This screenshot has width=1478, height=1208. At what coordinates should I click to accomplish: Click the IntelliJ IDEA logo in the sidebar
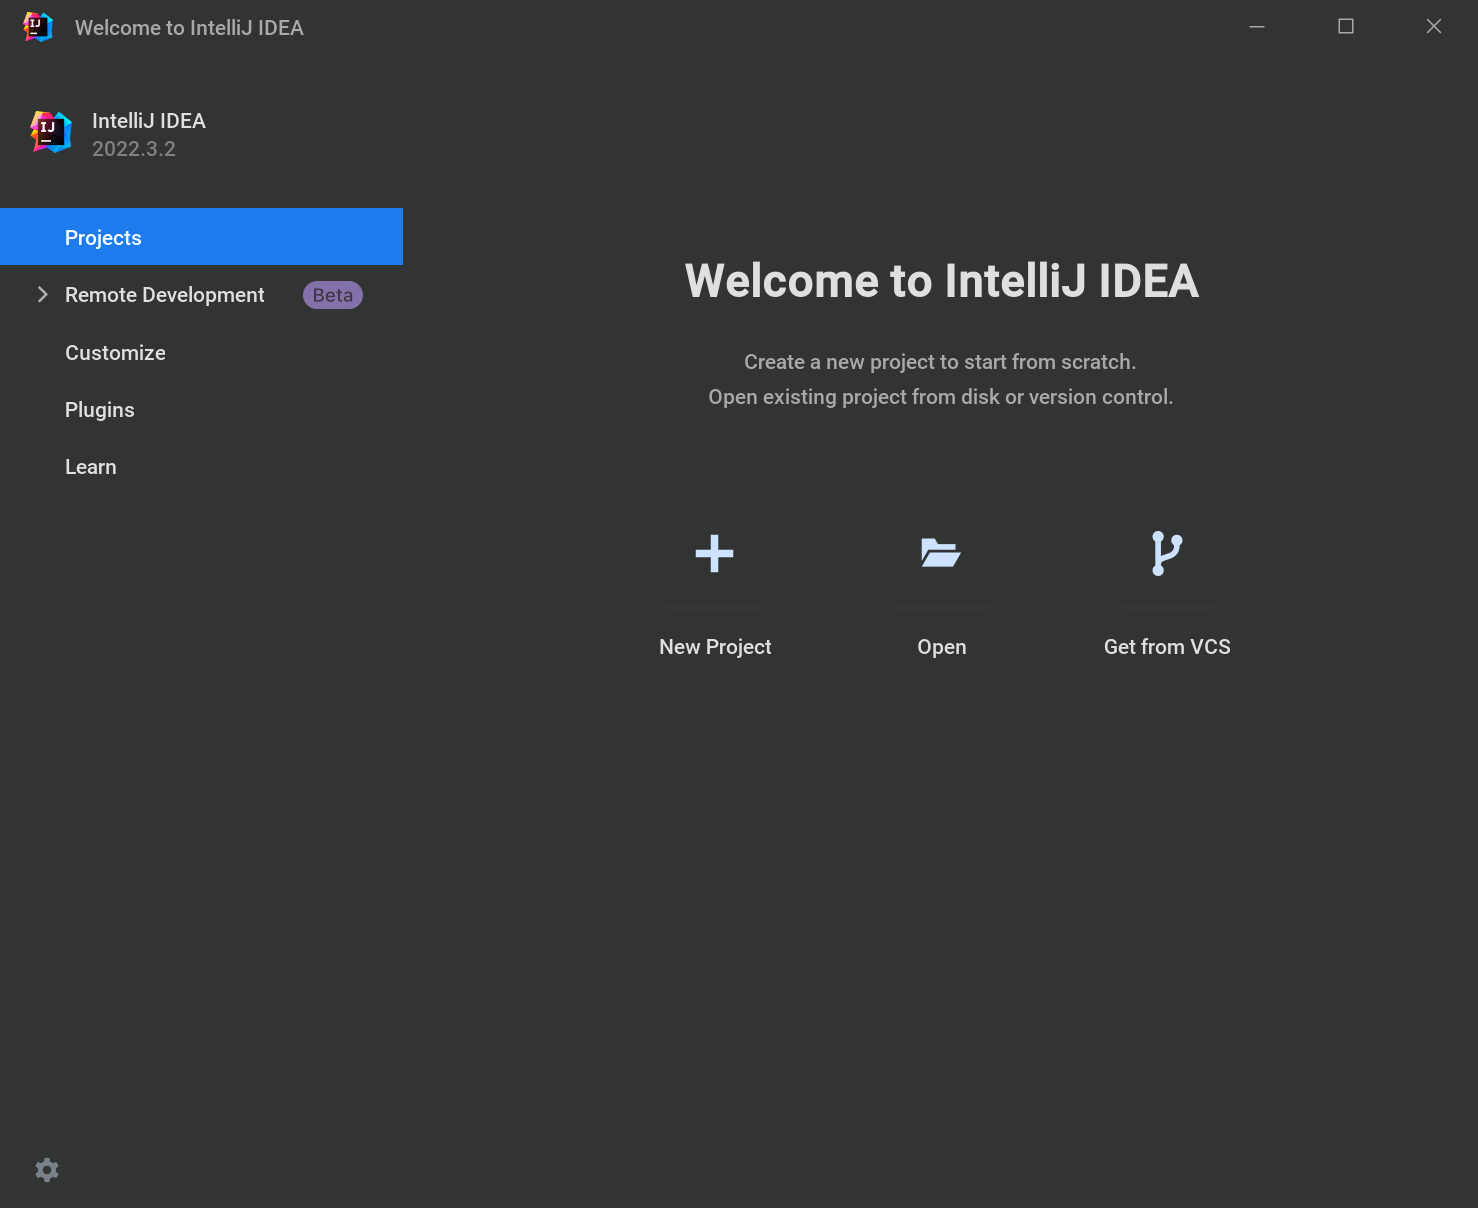click(51, 132)
